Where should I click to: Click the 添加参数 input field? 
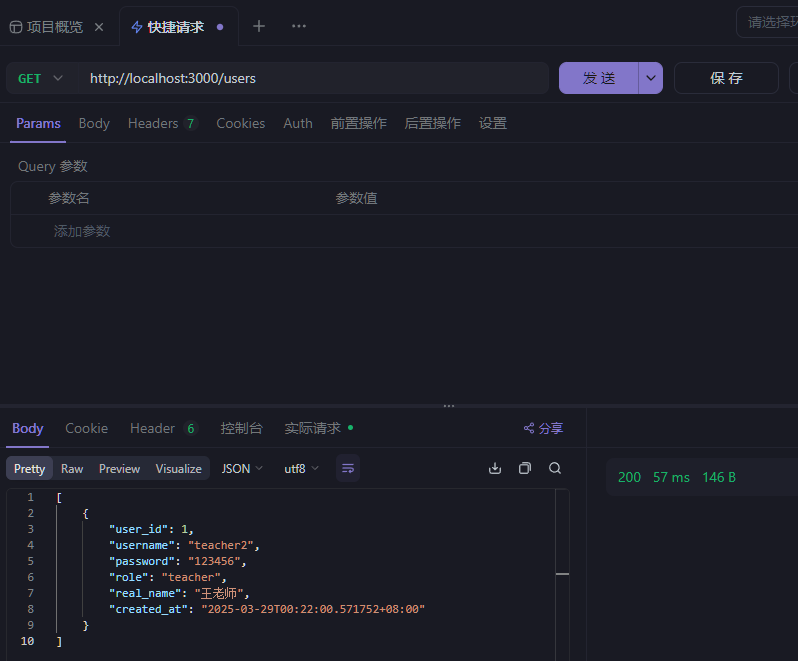82,232
